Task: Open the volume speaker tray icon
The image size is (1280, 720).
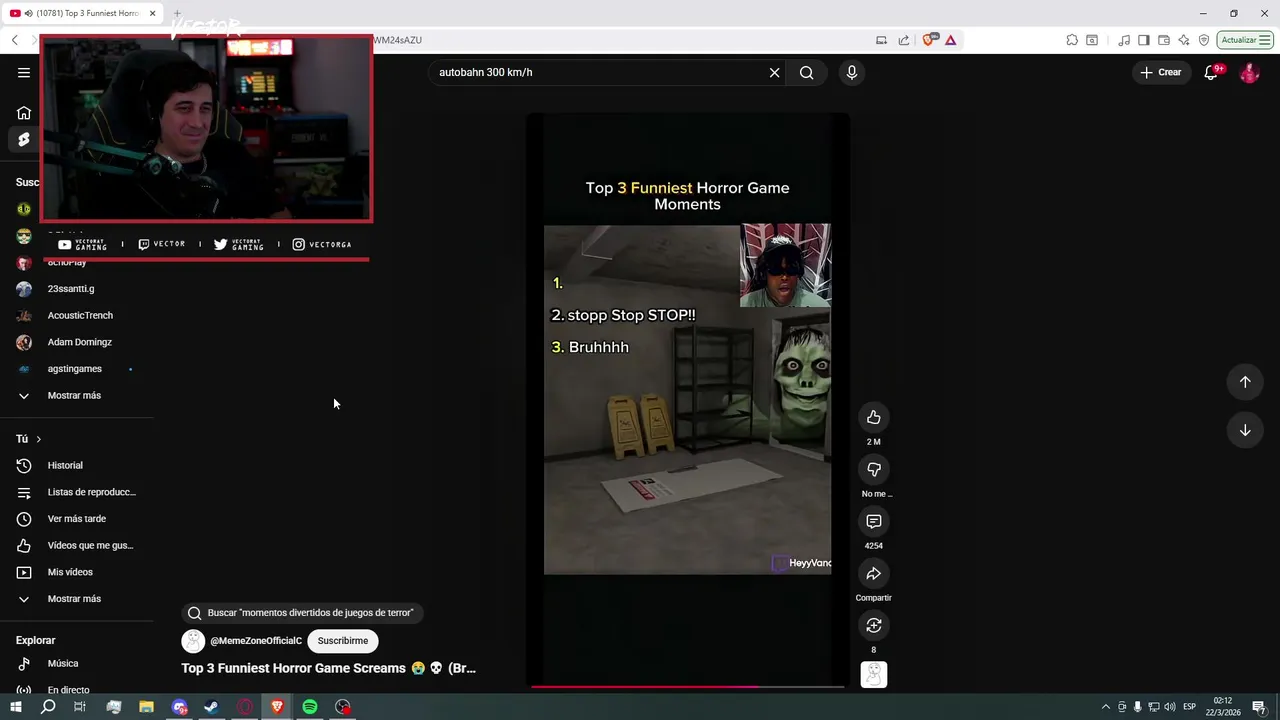Action: pos(1170,707)
